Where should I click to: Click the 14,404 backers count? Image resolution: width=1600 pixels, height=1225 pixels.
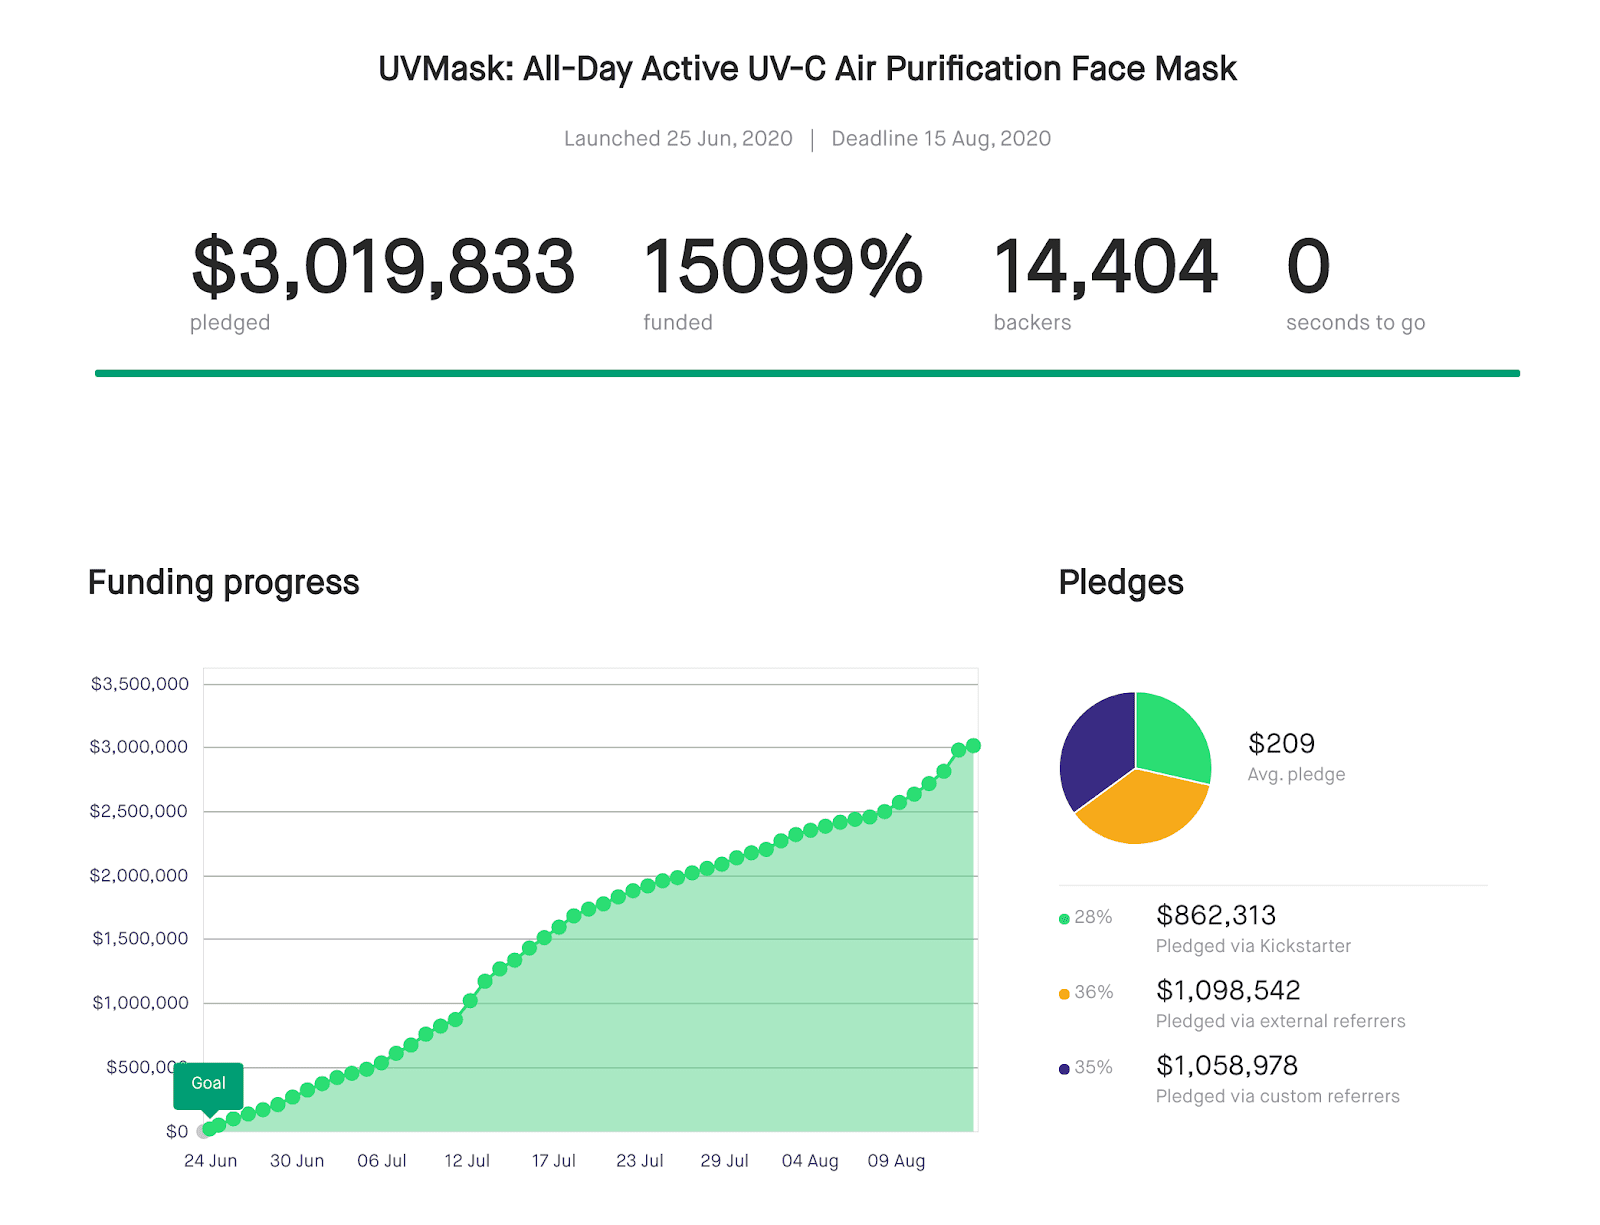1105,266
